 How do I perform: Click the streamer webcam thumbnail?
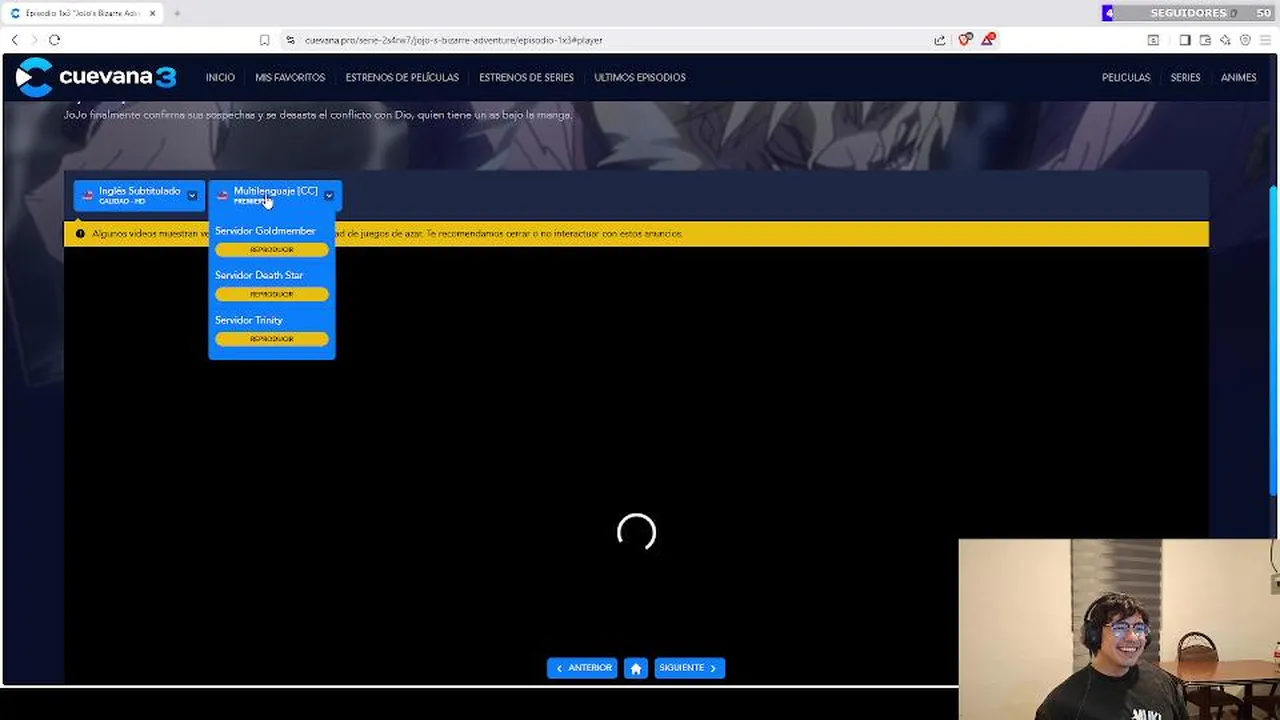1119,630
